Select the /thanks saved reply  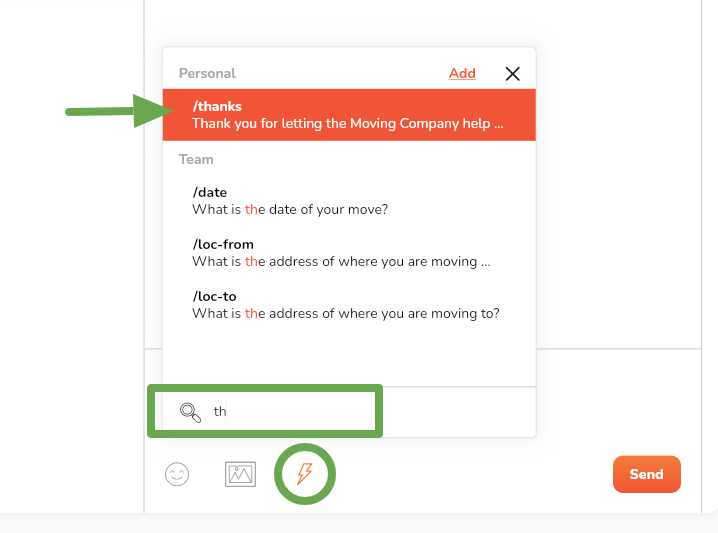(349, 115)
